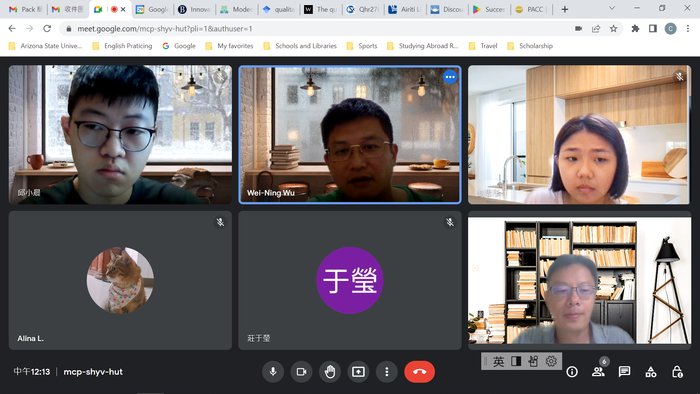Open the Google bookmark
This screenshot has height=394, width=700.
pos(179,46)
